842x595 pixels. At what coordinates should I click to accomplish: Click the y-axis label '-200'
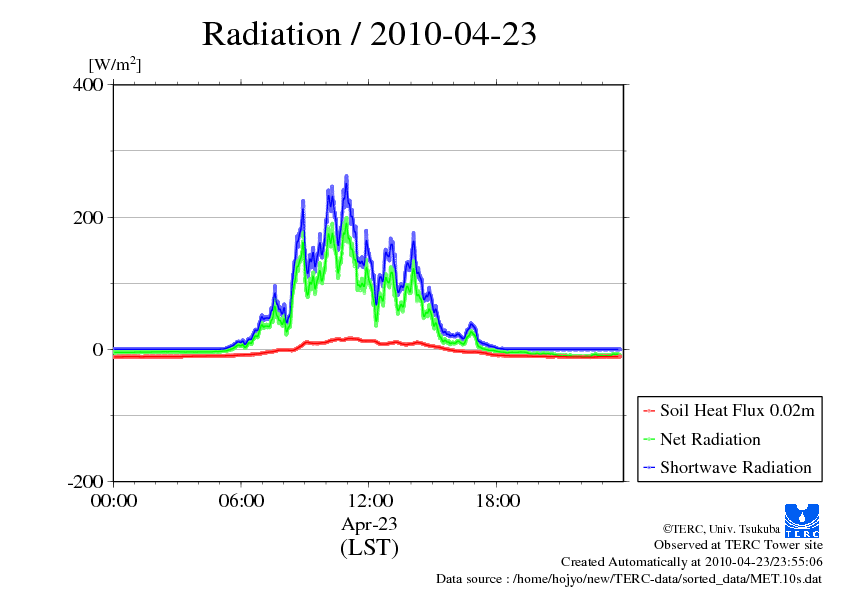85,482
